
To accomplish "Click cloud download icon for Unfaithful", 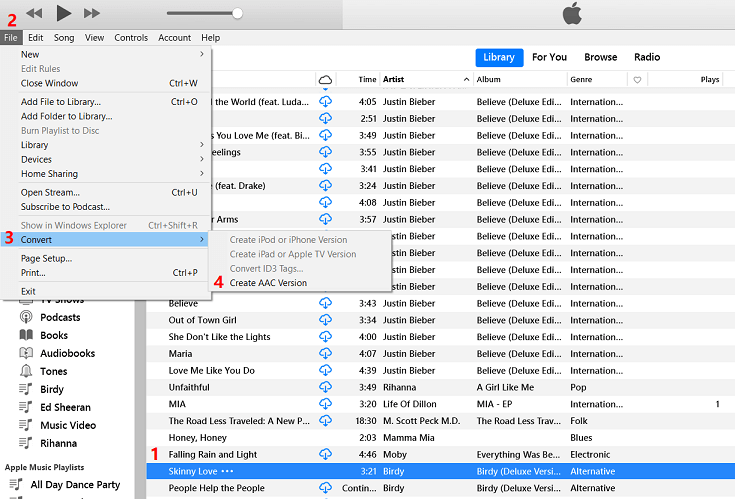I will (325, 387).
